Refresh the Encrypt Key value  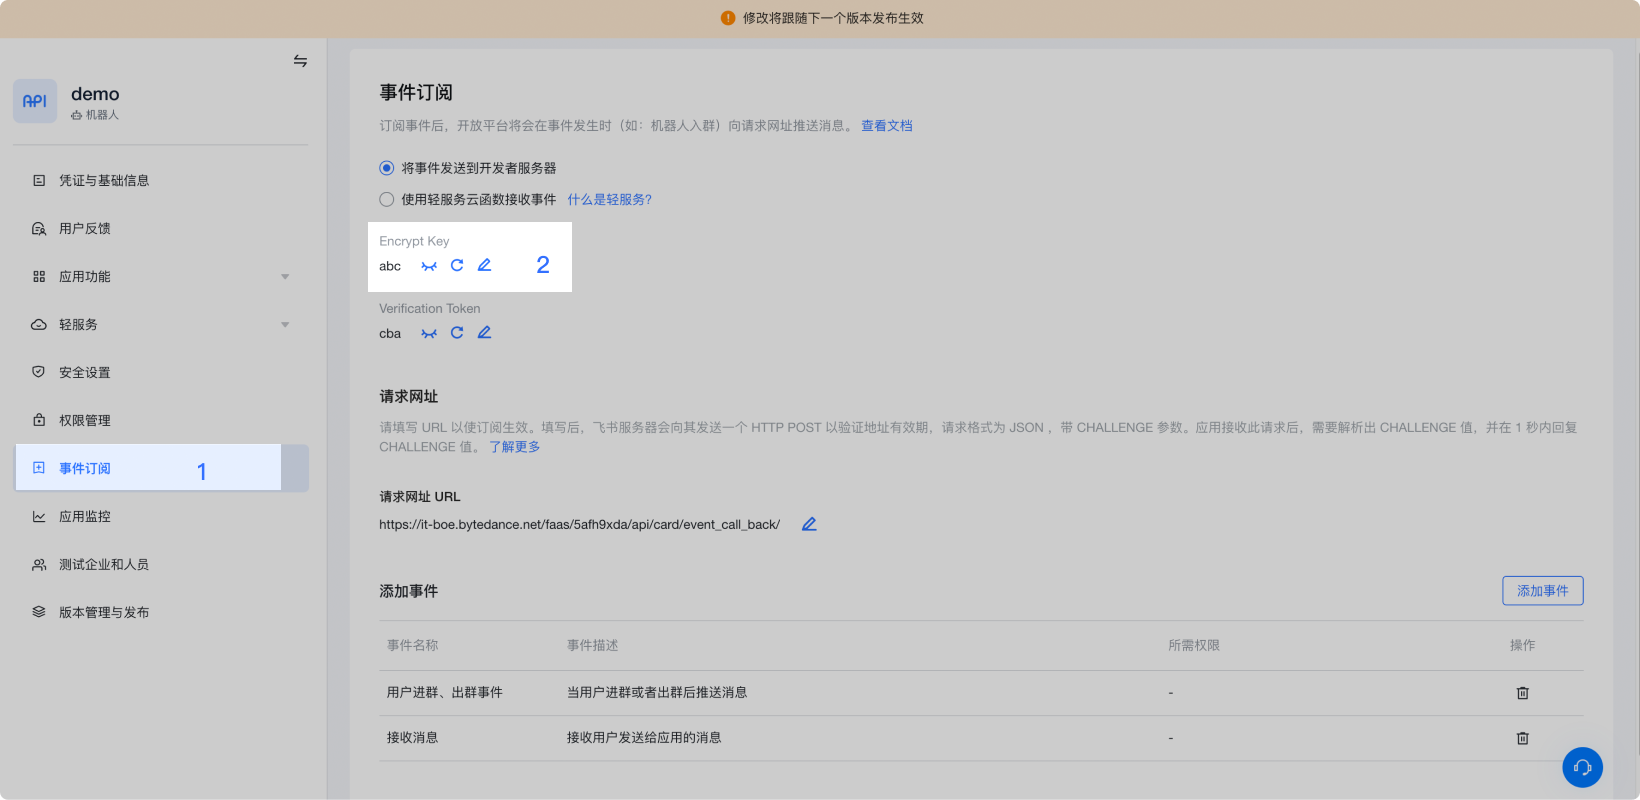pyautogui.click(x=457, y=265)
